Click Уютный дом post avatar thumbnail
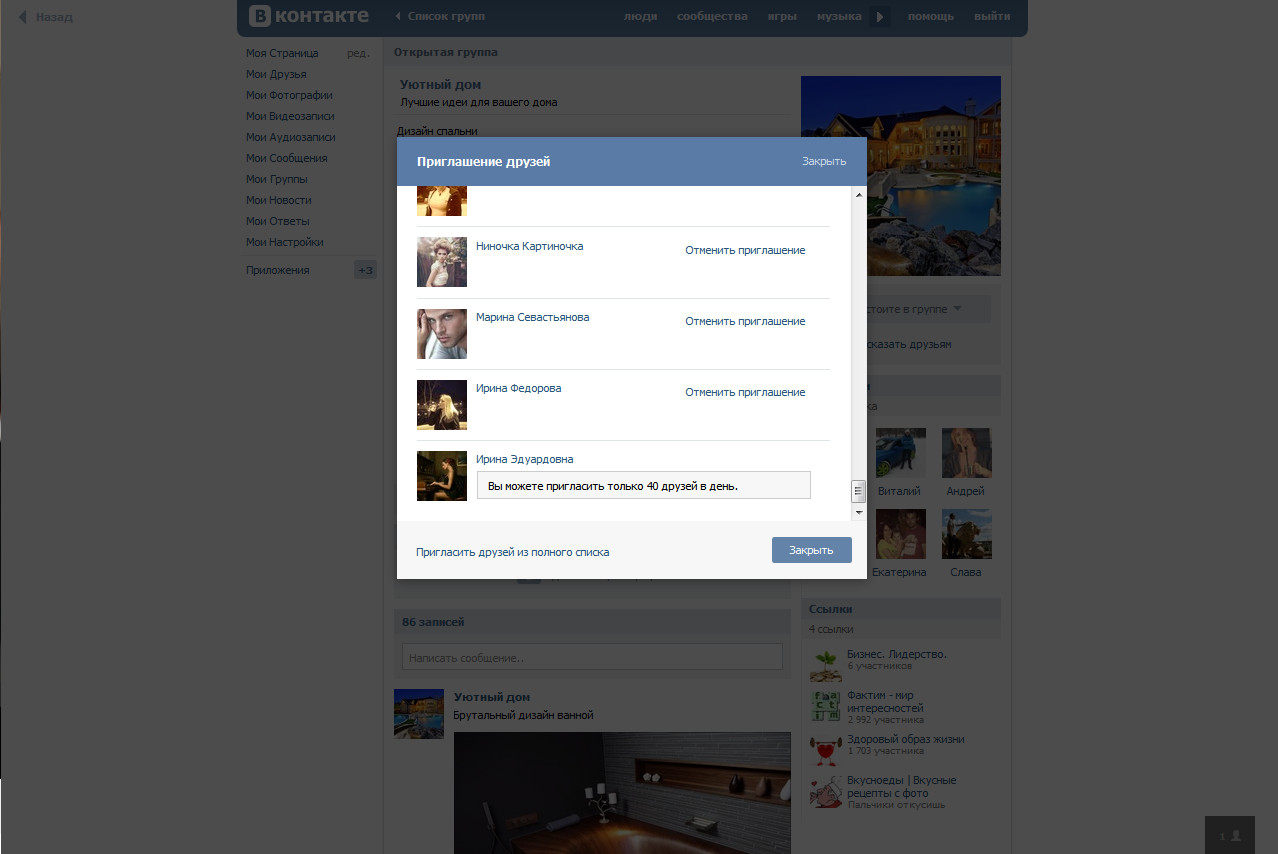The image size is (1278, 854). (x=419, y=713)
